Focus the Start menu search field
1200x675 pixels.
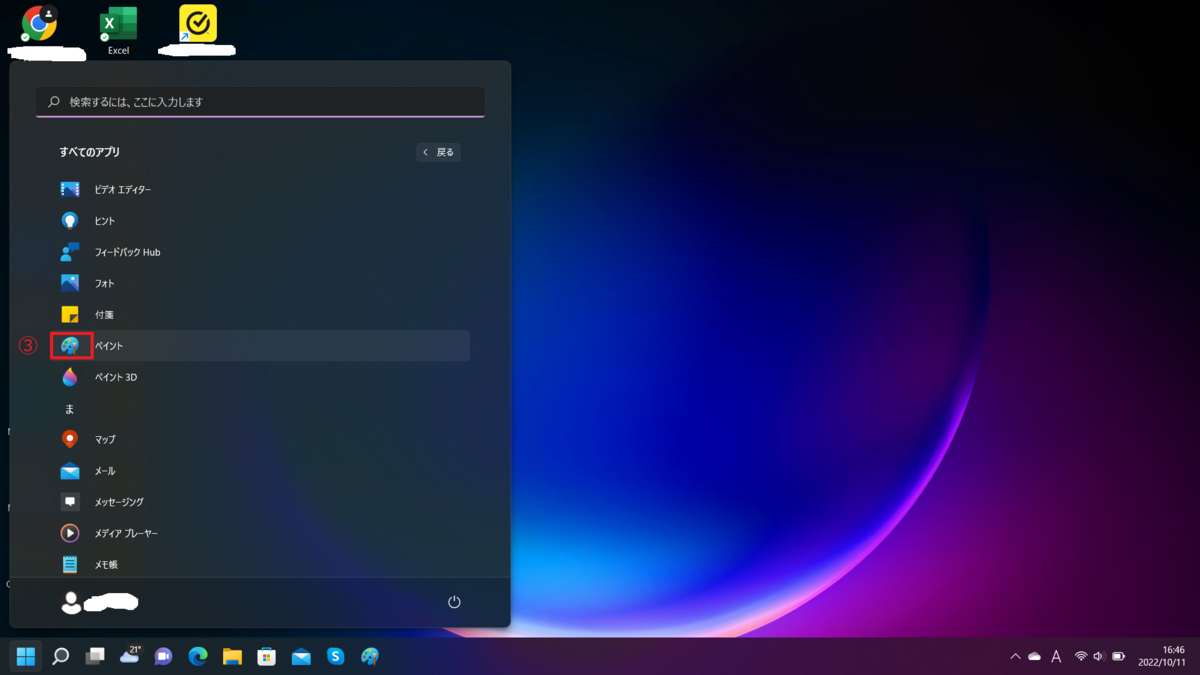260,102
